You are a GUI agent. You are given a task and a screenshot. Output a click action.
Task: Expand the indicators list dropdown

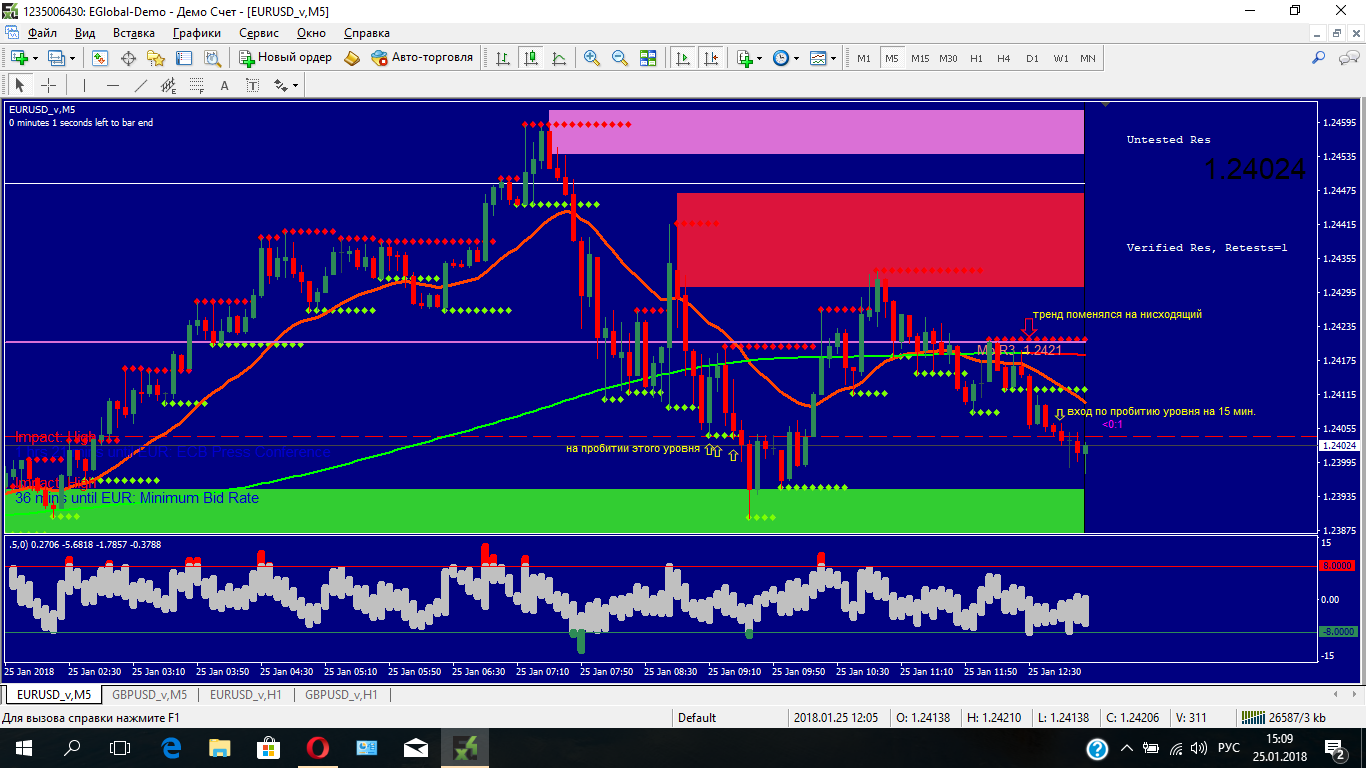[759, 58]
